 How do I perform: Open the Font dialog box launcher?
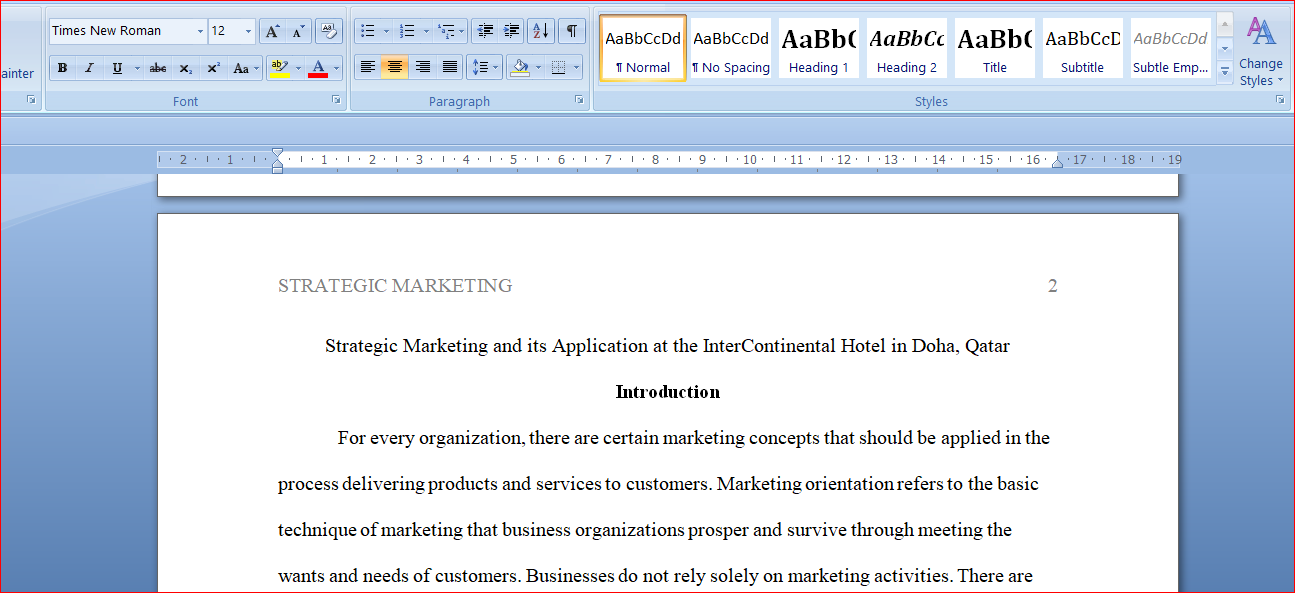336,100
